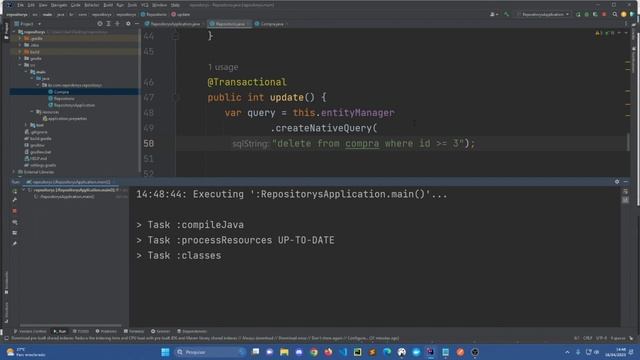The height and width of the screenshot is (360, 640).
Task: Click the taskbar search box
Action: click(210, 352)
